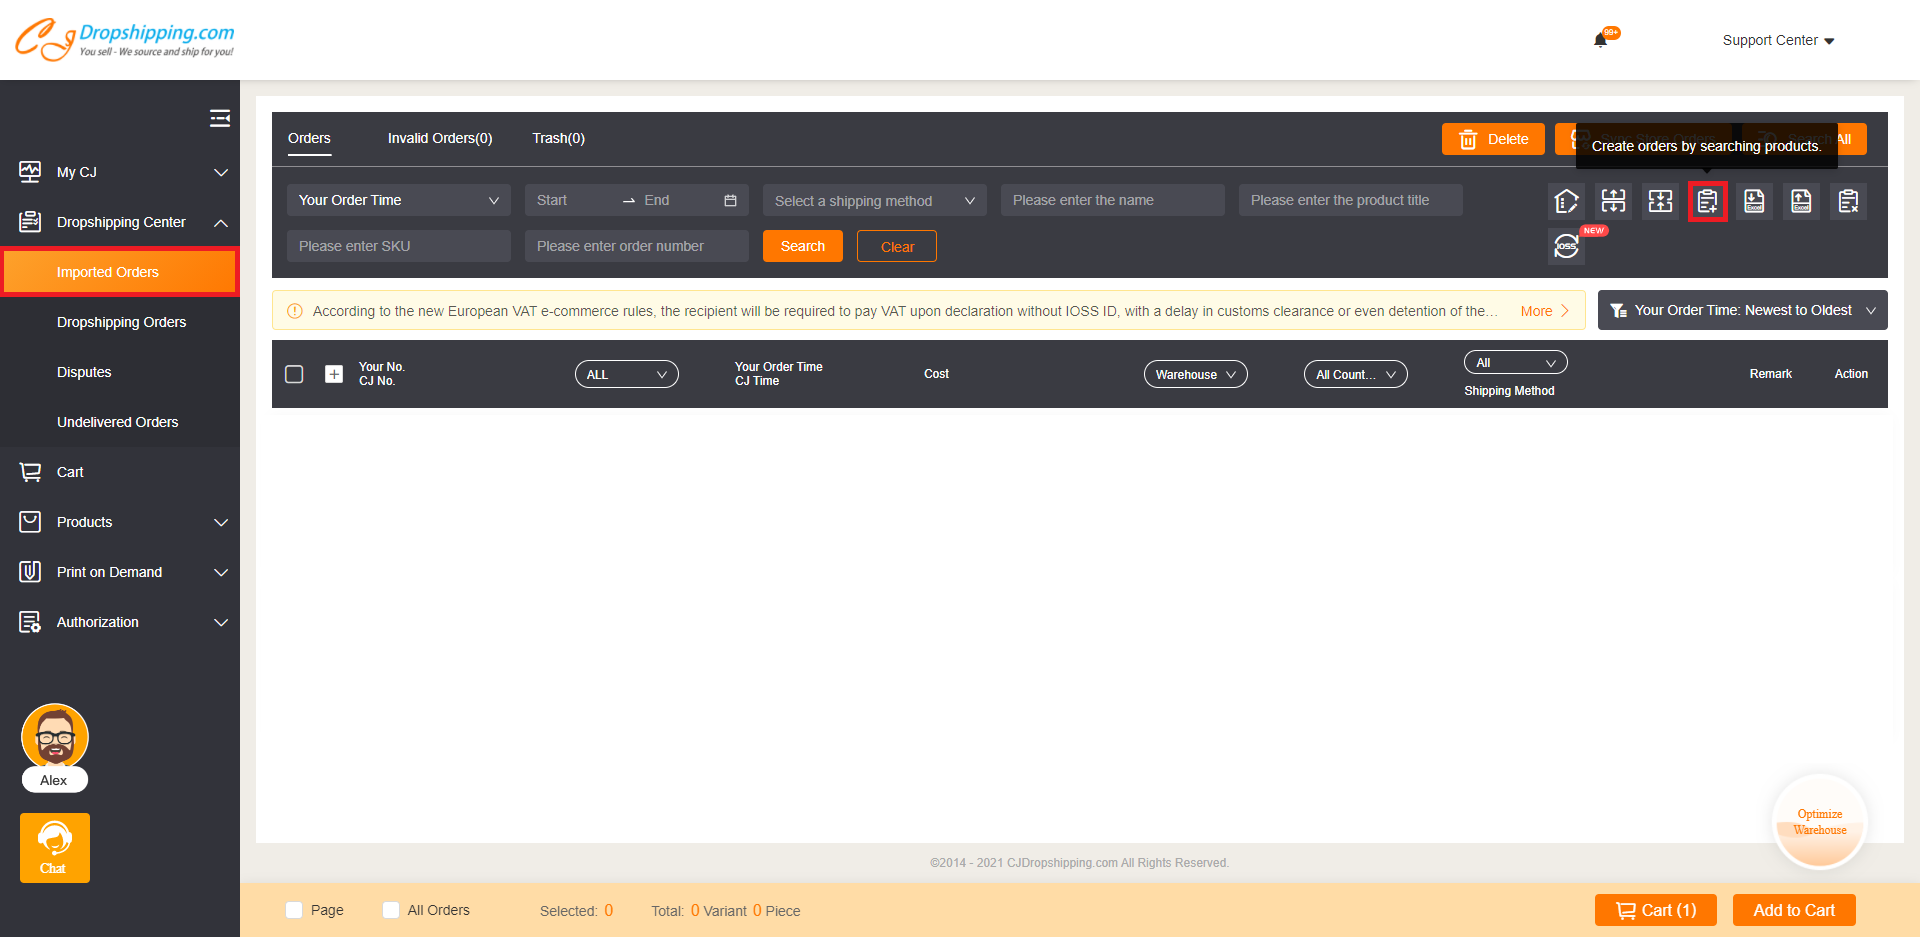Open the Trash tab

[558, 138]
